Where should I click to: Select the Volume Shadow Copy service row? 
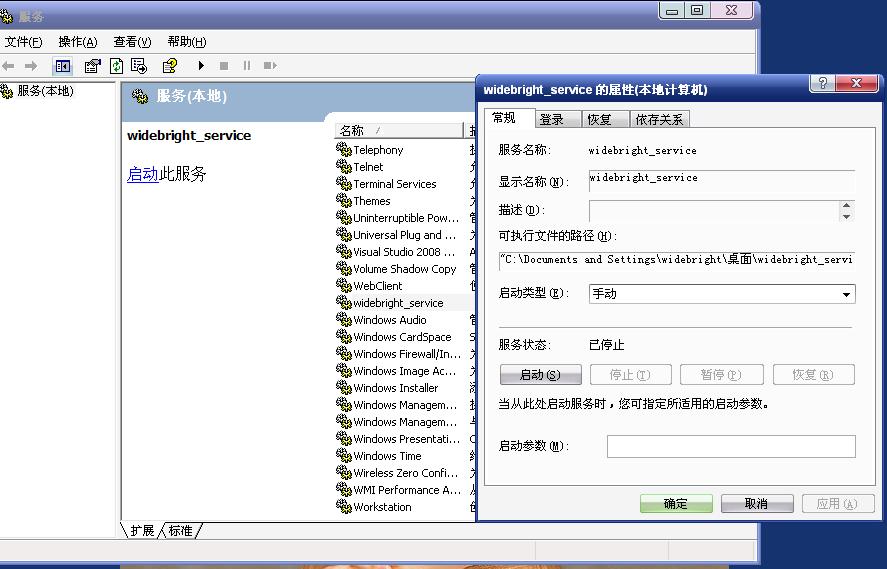(x=404, y=269)
